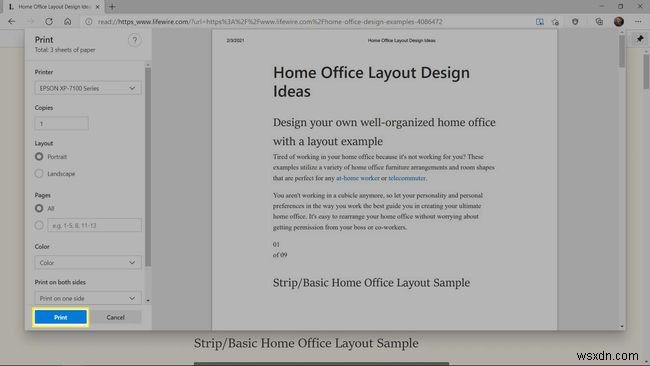
Task: Click the browser address bar URL
Action: pyautogui.click(x=270, y=22)
